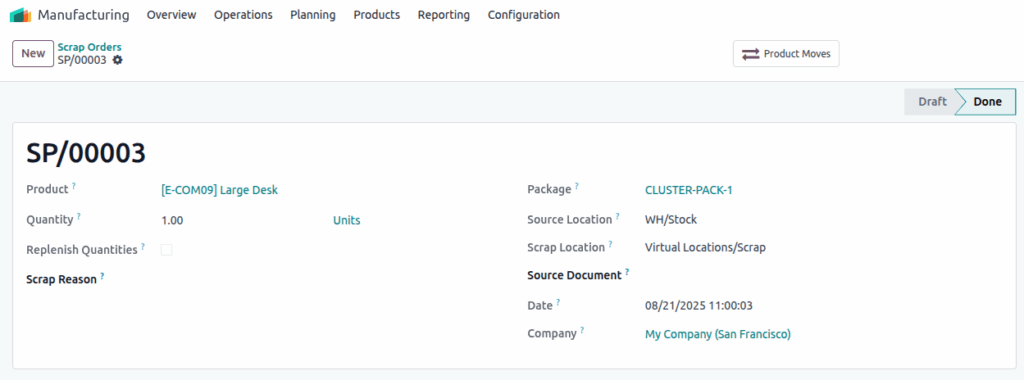
Task: Open the Reporting menu
Action: click(x=444, y=14)
